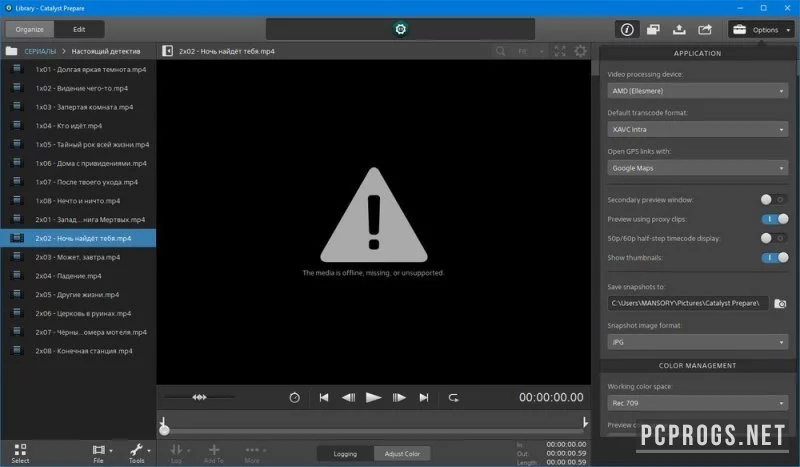800x467 pixels.
Task: Click the Save snapshots path field
Action: [687, 303]
